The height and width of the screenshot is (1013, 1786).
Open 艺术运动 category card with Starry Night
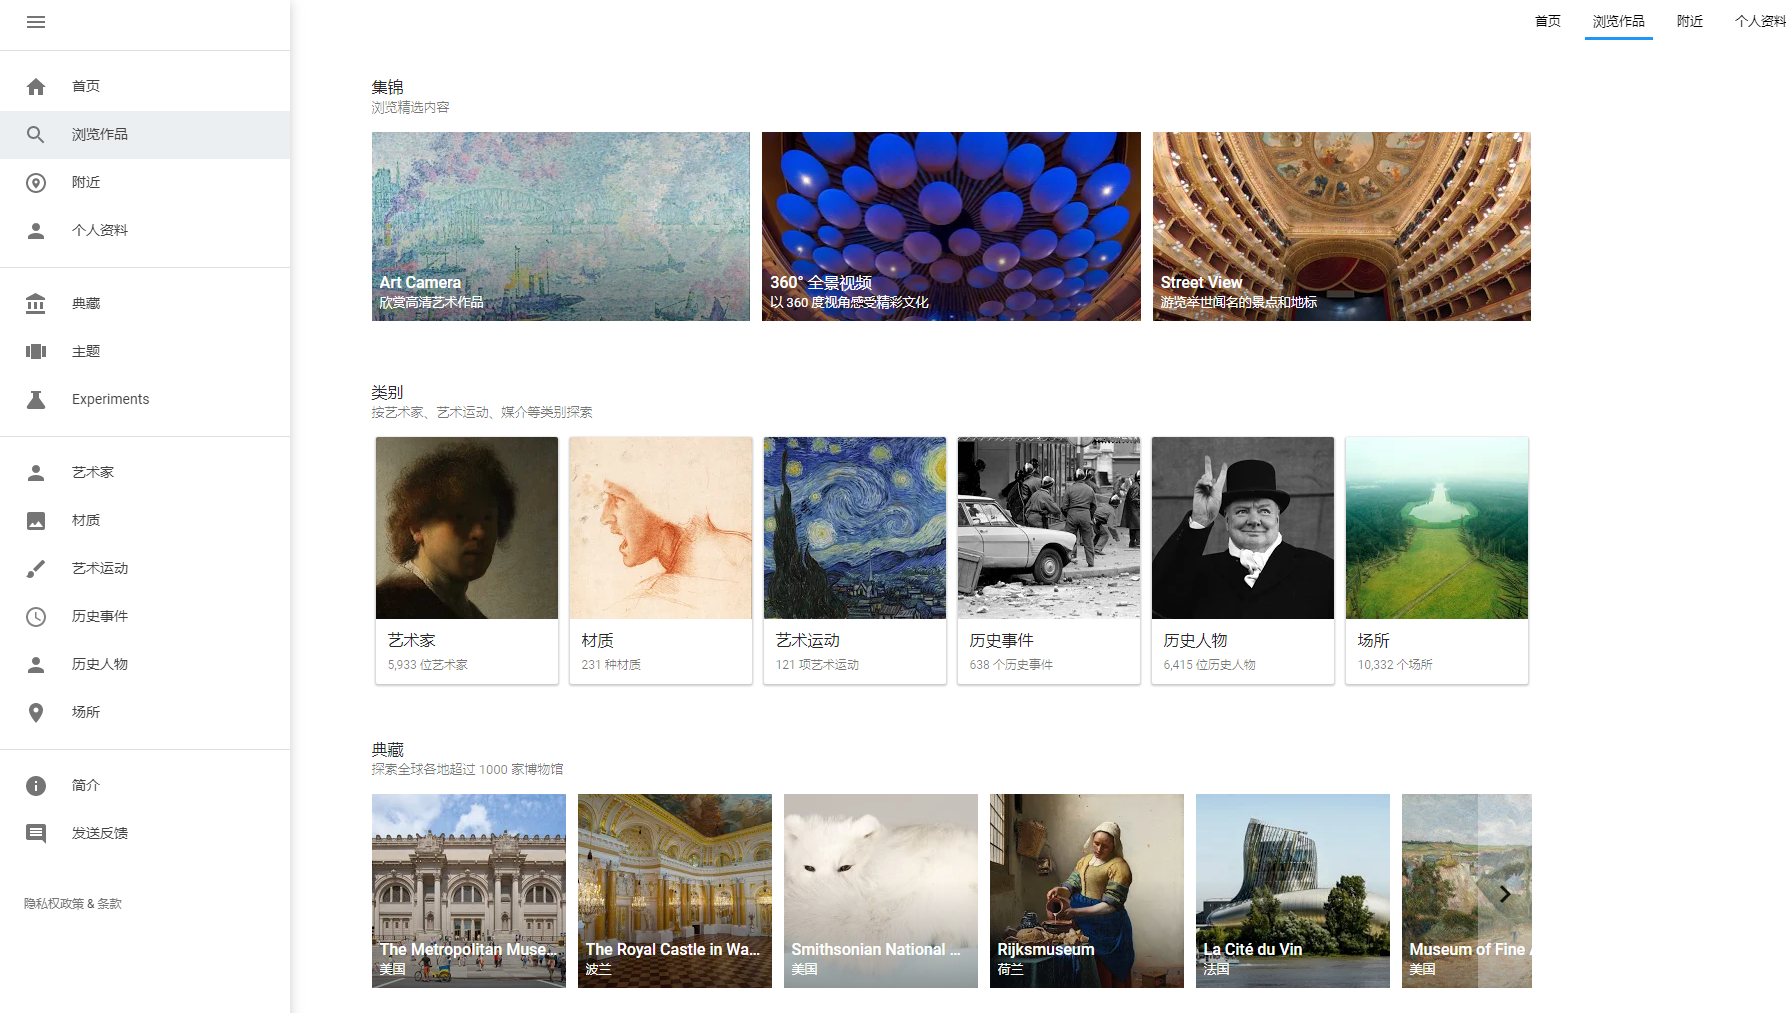tap(855, 560)
